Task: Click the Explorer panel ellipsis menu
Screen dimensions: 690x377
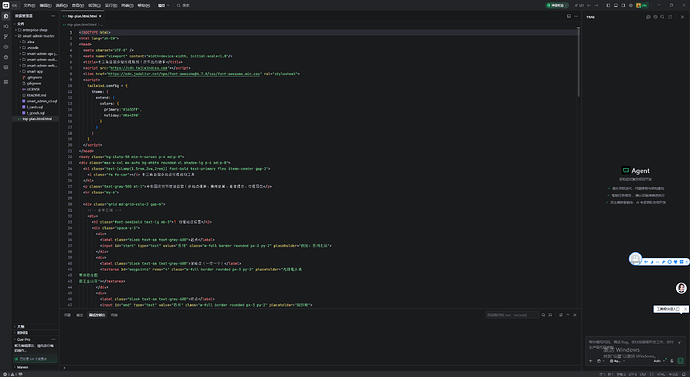Action: [53, 16]
